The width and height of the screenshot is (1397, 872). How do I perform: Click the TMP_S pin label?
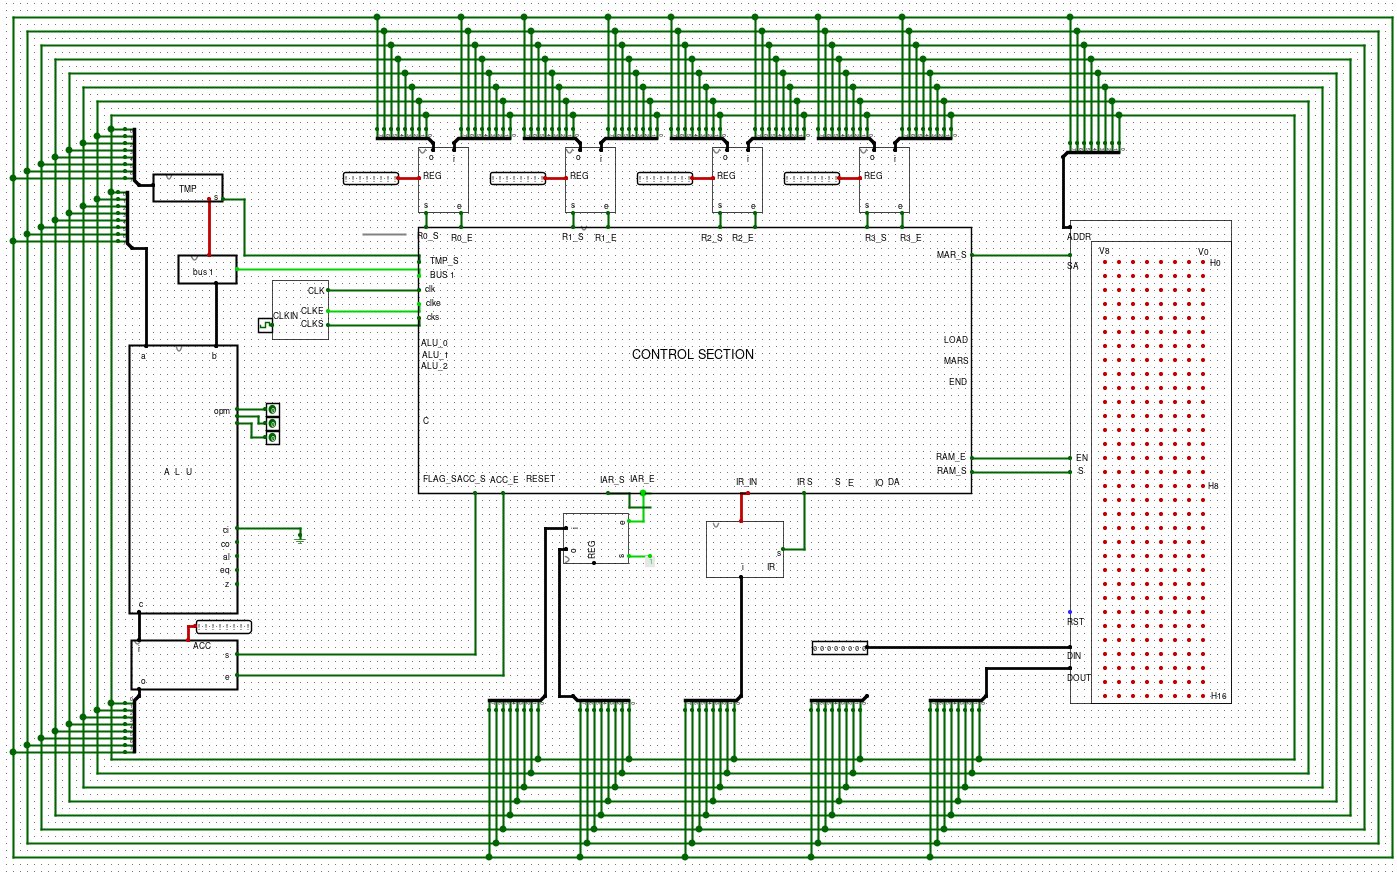coord(444,261)
